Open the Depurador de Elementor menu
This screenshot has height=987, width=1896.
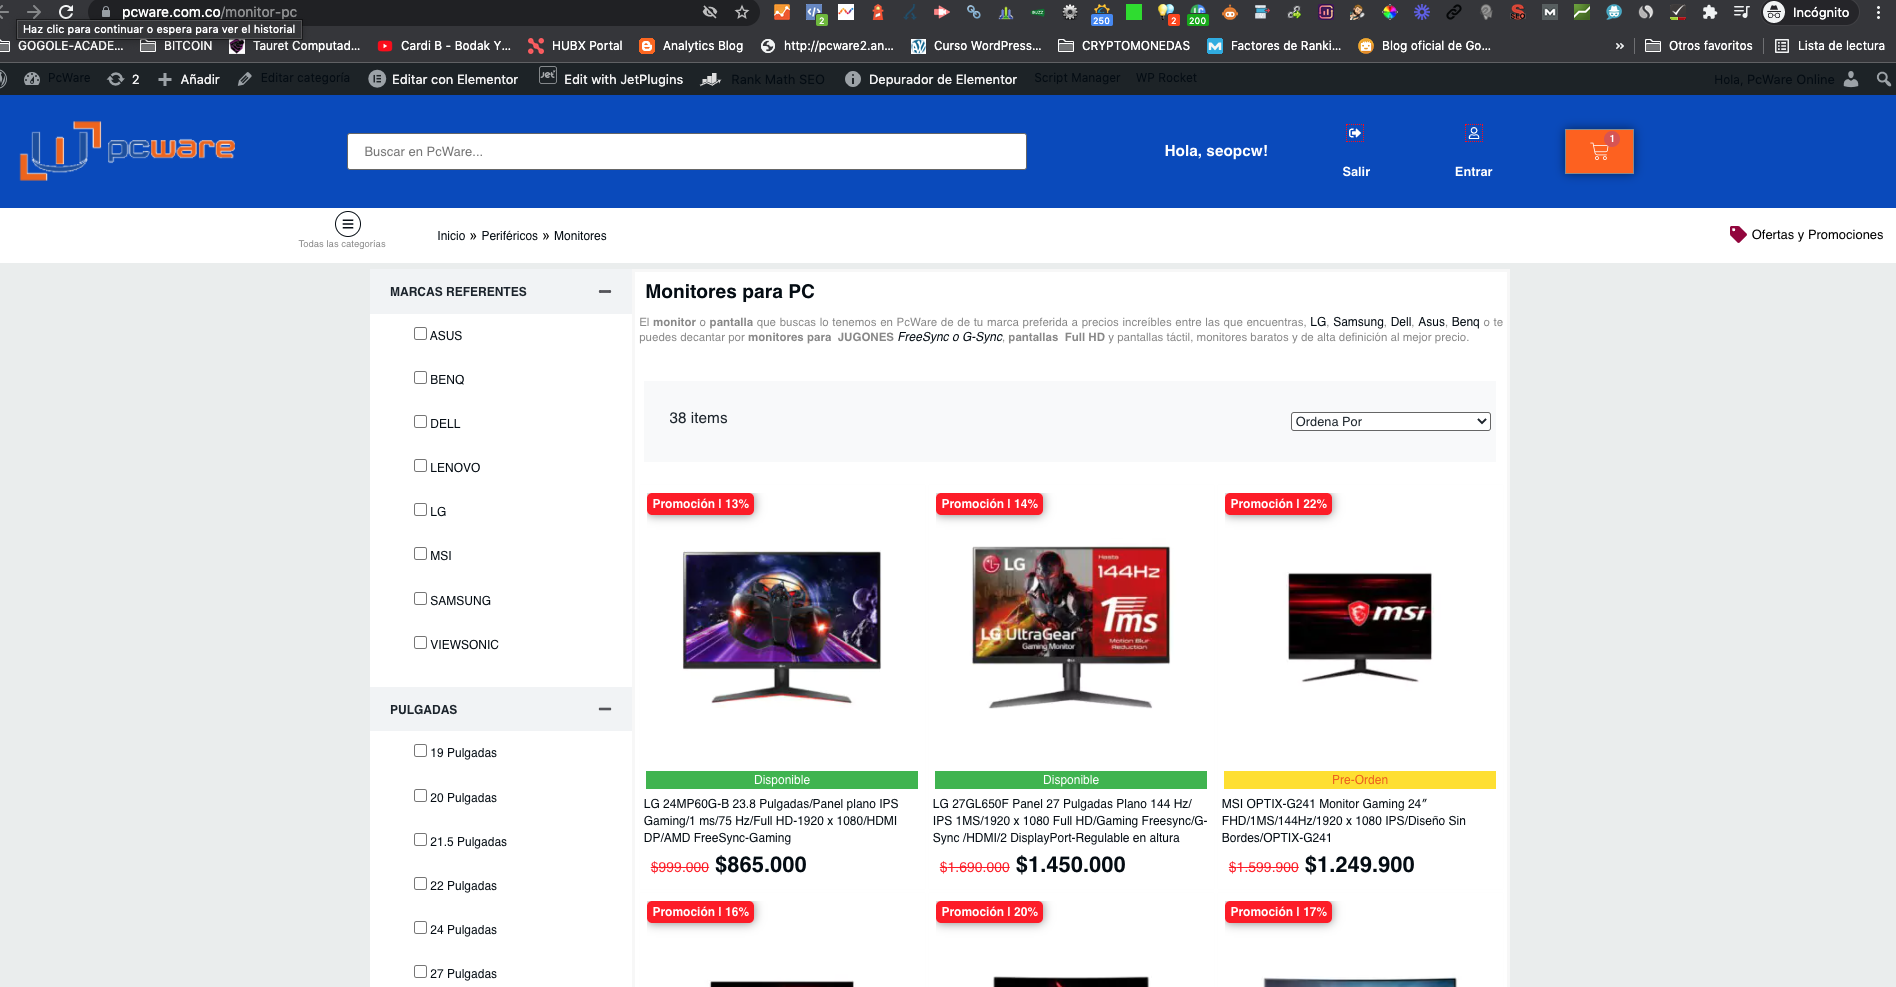point(931,79)
